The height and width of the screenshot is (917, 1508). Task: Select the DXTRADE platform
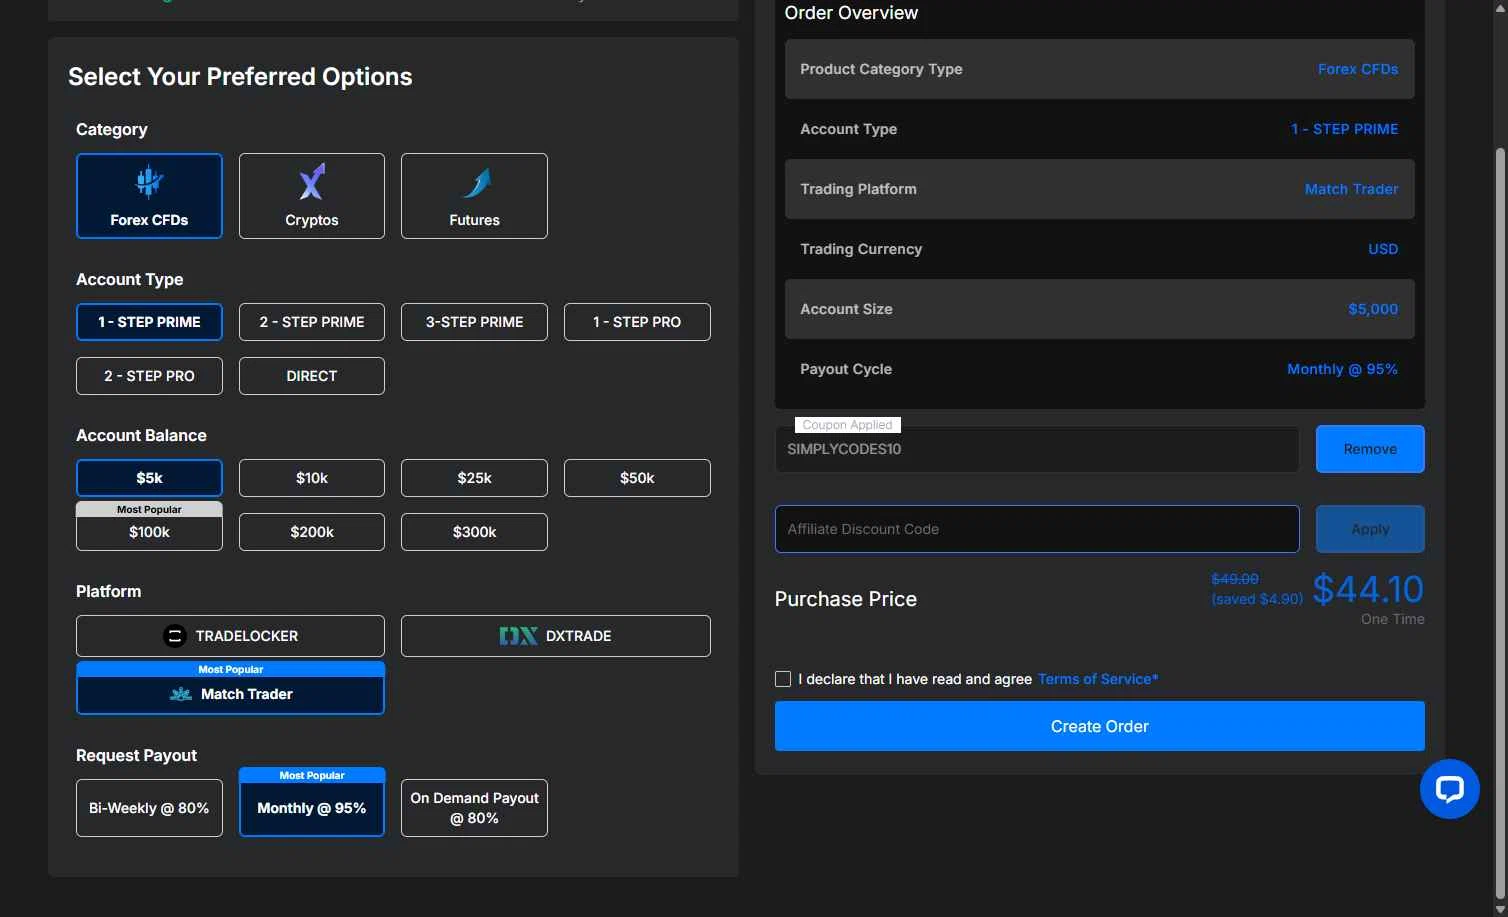coord(556,636)
